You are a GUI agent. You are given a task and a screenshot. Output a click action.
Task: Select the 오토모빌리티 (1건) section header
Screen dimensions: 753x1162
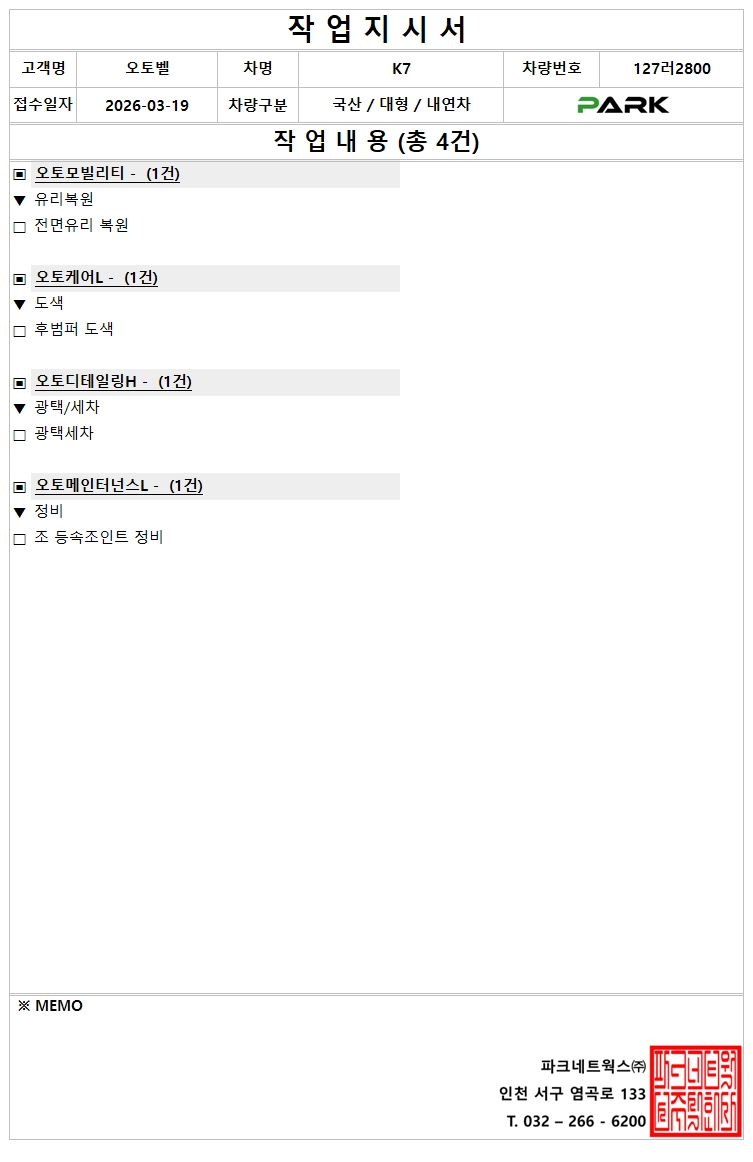click(107, 174)
